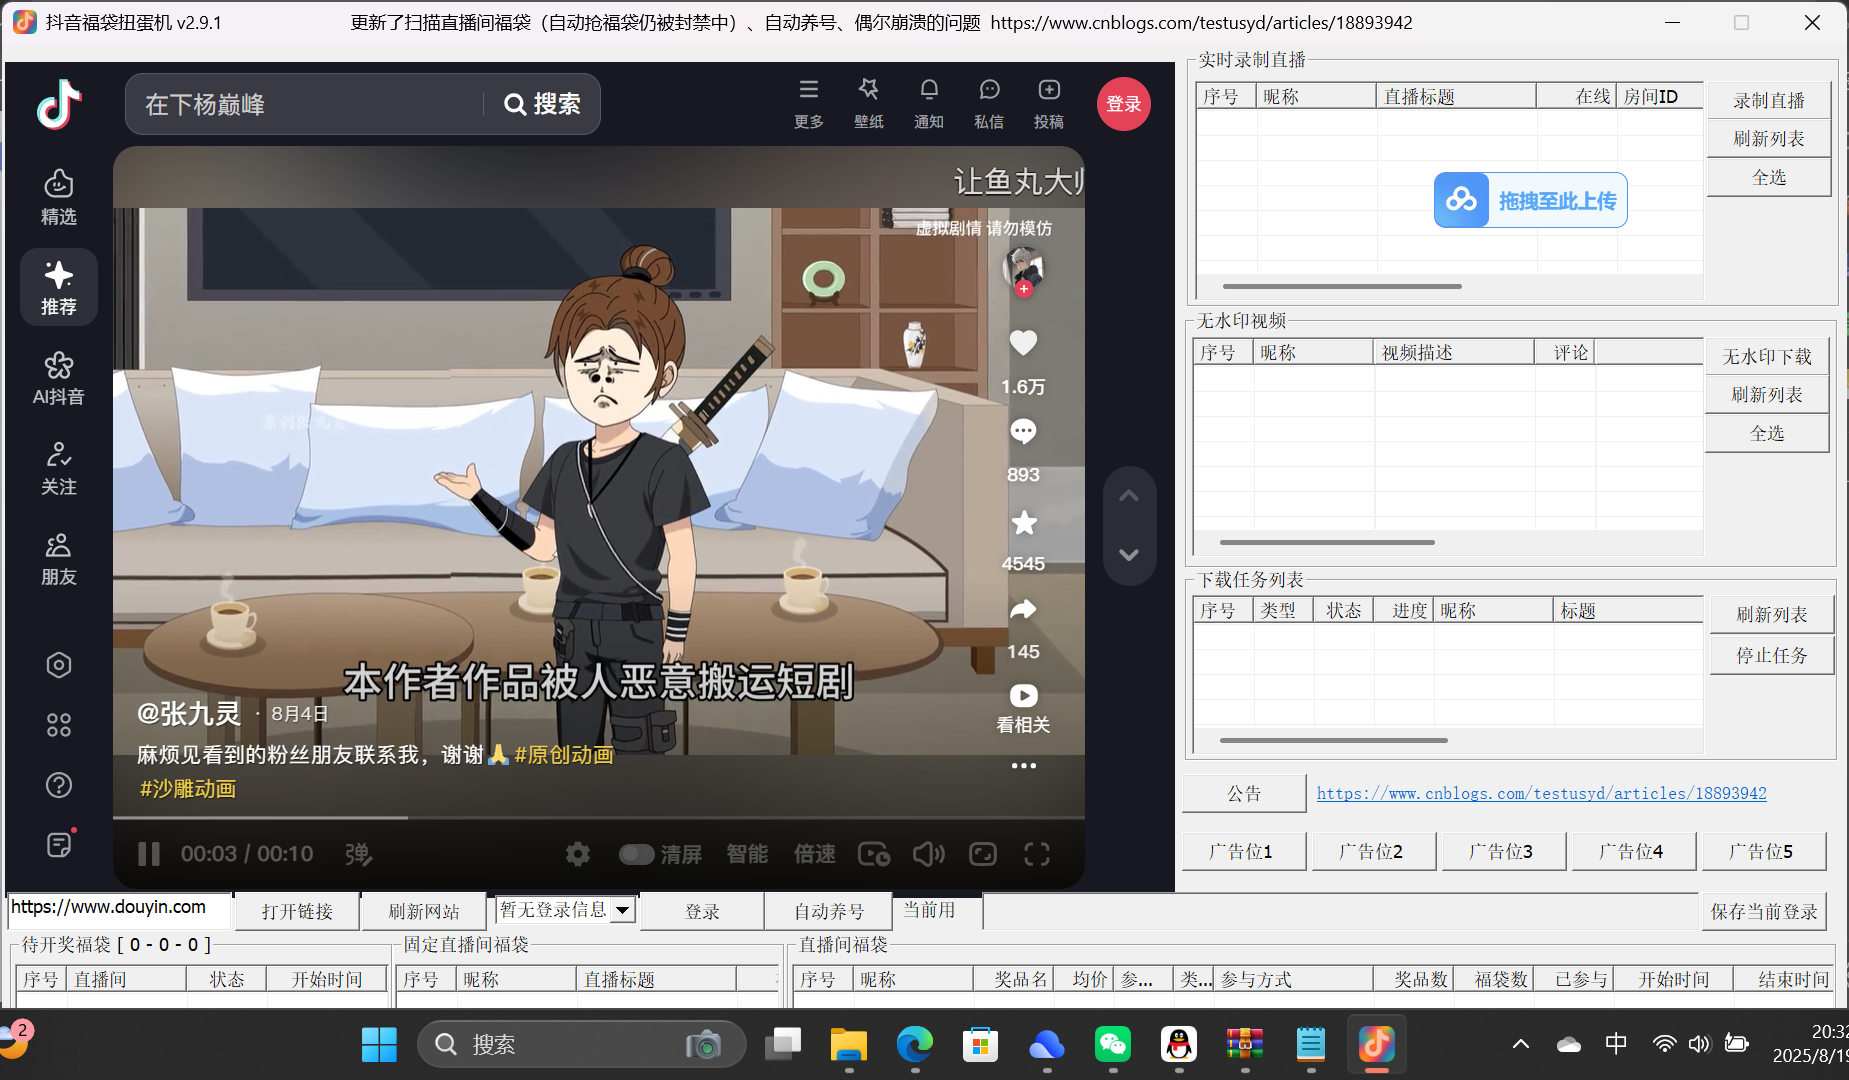Share the video using the share arrow icon

(1022, 610)
